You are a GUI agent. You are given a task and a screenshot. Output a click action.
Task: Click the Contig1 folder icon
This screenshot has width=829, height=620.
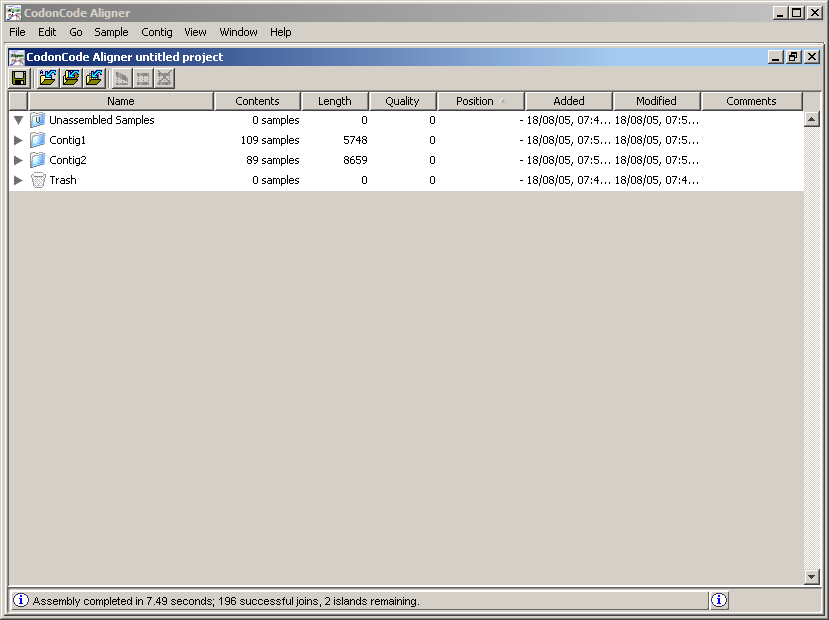(x=38, y=140)
